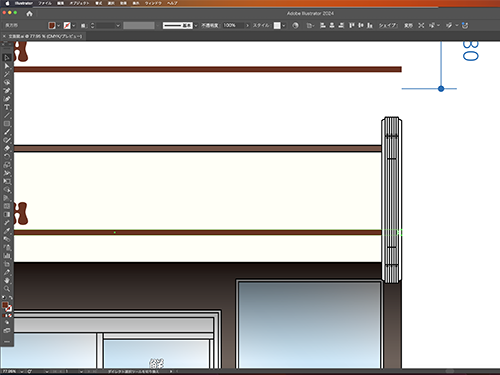Click the vertical align top icon
The image size is (500, 375).
pyautogui.click(x=352, y=25)
